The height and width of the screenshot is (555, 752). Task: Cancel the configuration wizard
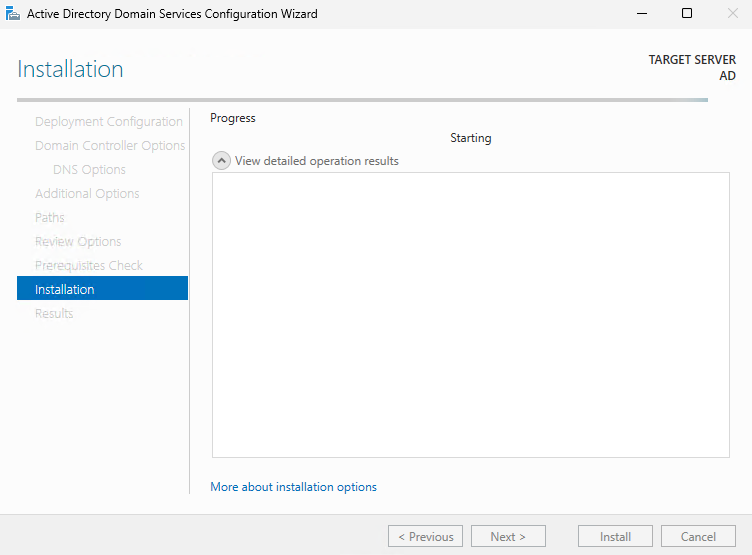point(698,537)
